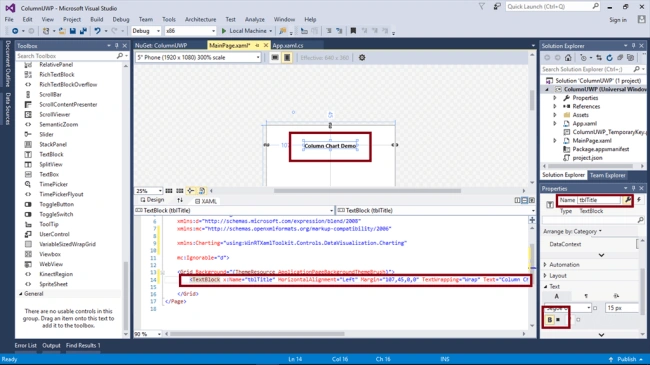
Task: Click the Open File toolbar icon
Action: tap(62, 31)
